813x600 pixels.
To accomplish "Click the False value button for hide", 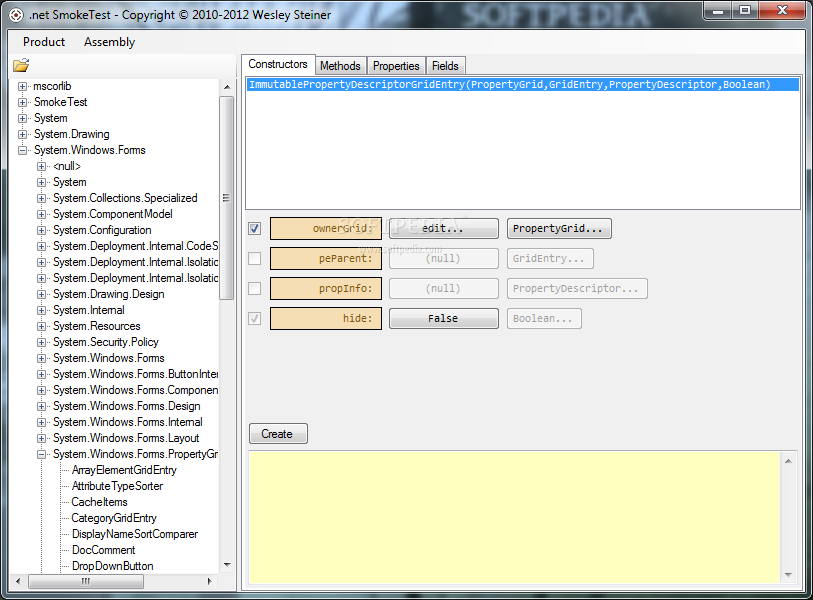I will point(444,318).
